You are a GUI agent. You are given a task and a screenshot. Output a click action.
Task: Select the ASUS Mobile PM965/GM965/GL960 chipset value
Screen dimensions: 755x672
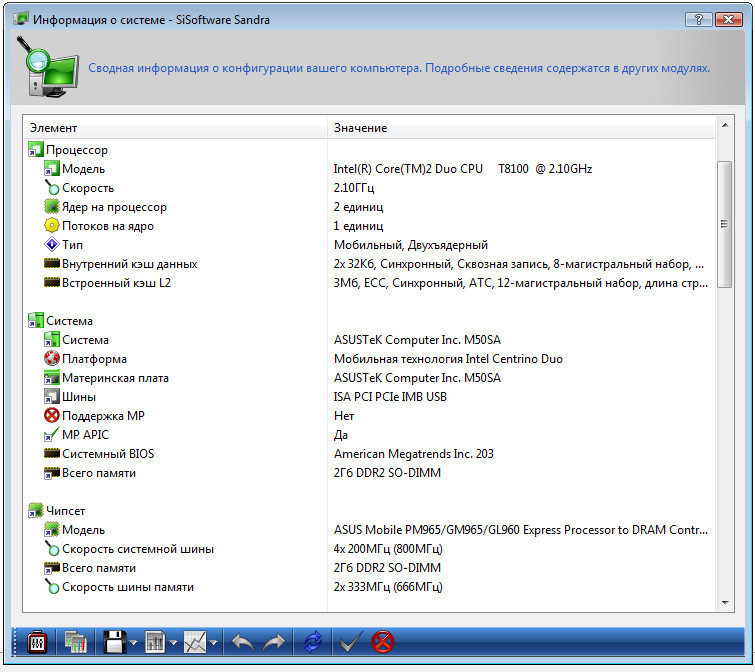pyautogui.click(x=521, y=530)
